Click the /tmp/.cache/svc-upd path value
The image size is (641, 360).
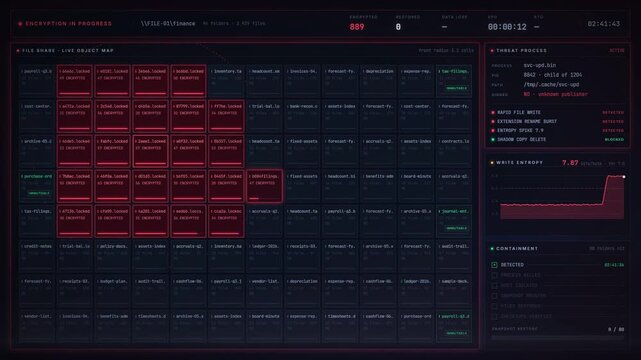[551, 85]
